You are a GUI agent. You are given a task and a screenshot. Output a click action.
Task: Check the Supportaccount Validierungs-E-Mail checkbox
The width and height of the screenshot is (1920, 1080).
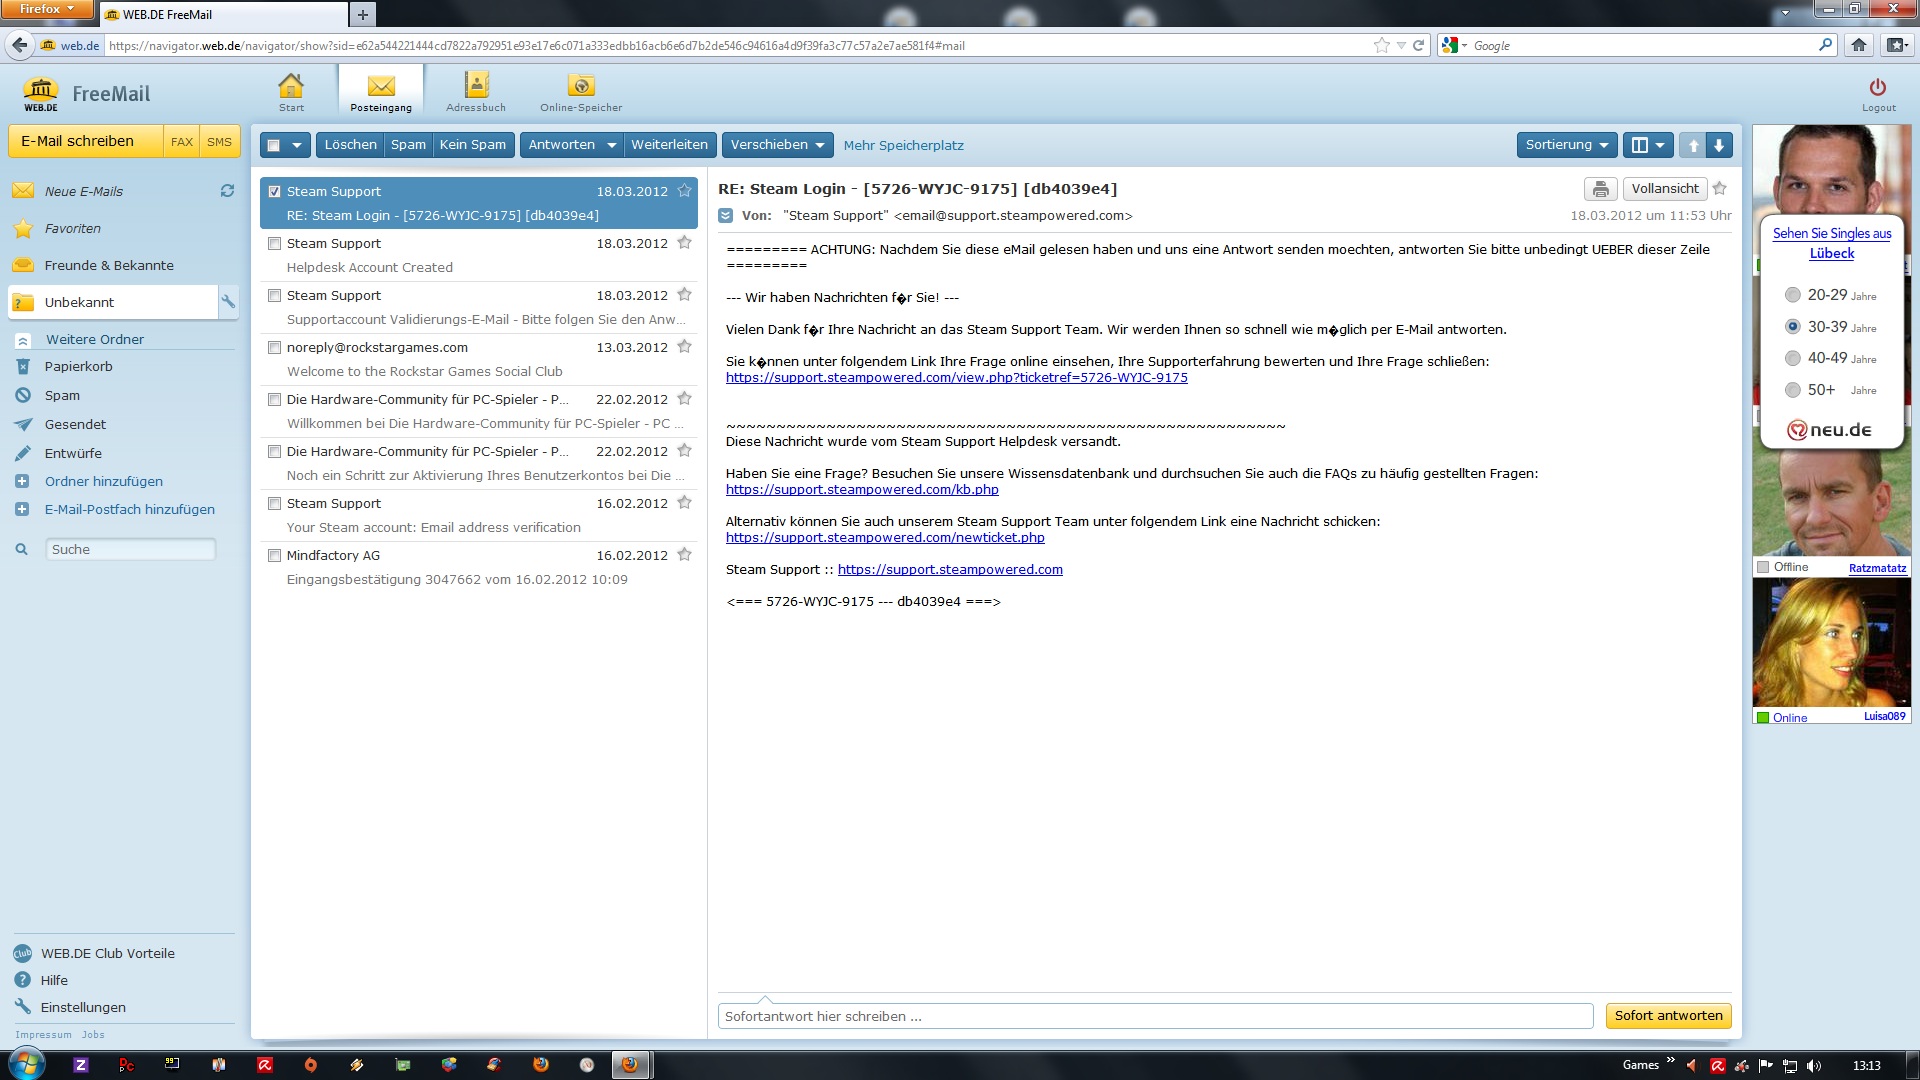(274, 295)
